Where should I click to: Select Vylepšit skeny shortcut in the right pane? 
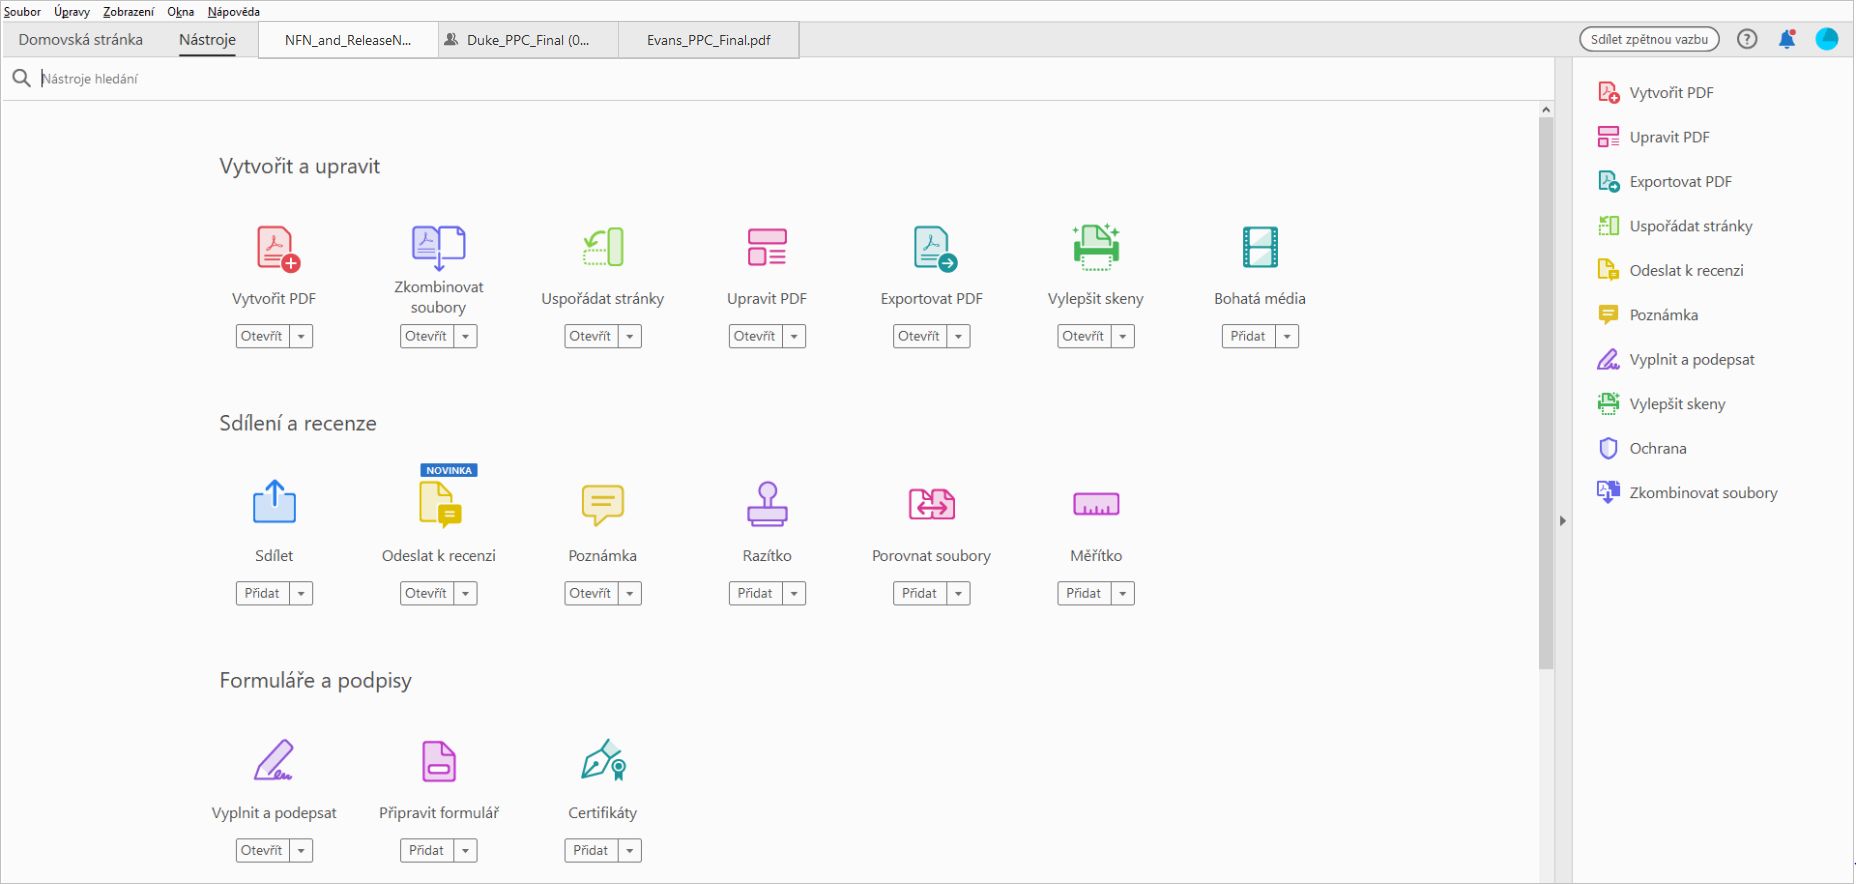click(1662, 404)
